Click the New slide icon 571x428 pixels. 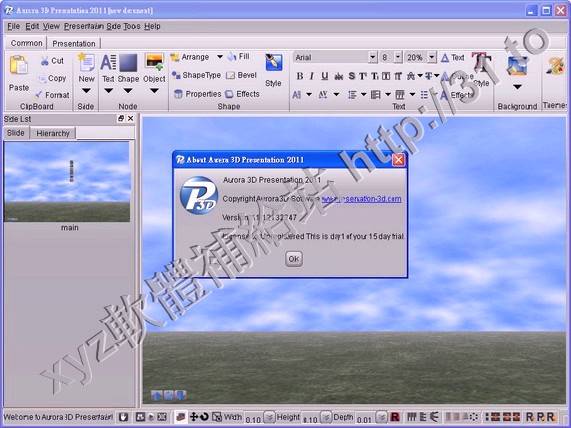[86, 62]
